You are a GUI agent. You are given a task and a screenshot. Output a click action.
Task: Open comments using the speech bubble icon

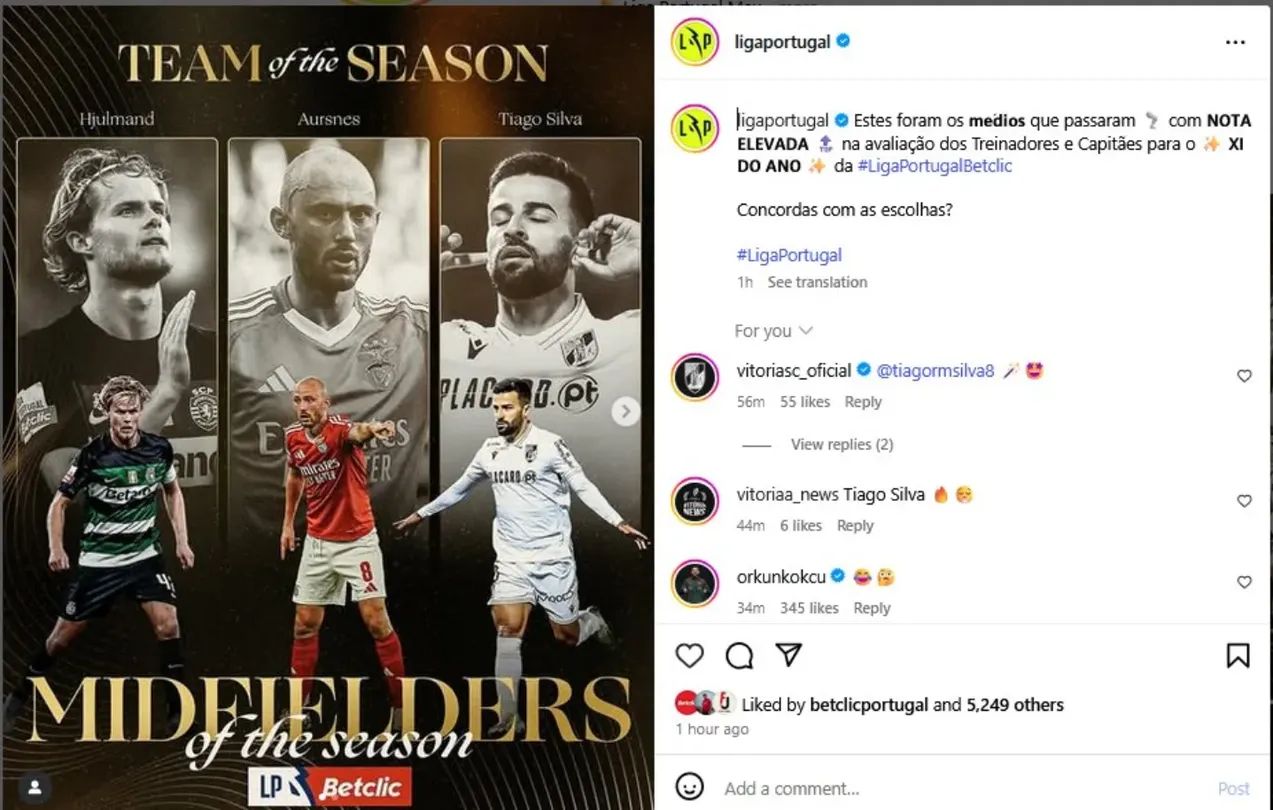739,655
